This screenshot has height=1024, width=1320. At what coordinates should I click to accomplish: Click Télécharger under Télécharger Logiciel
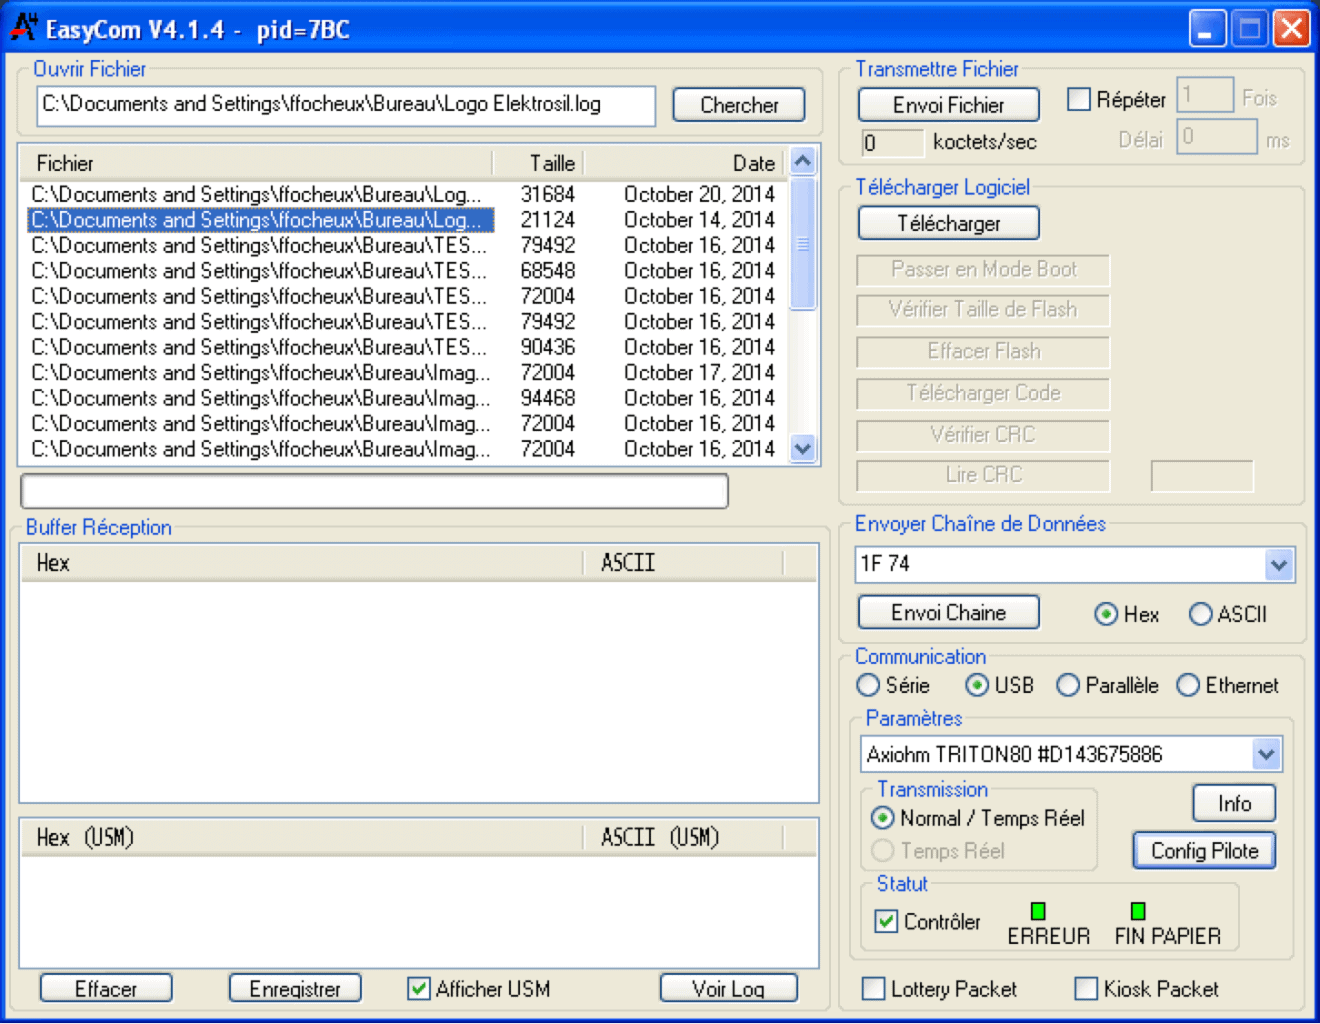tap(947, 222)
